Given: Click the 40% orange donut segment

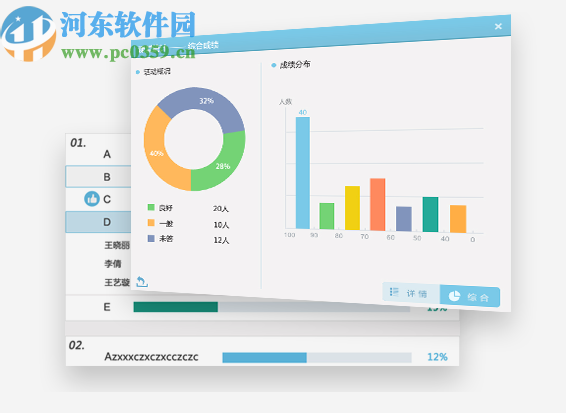Looking at the screenshot, I should (x=157, y=153).
